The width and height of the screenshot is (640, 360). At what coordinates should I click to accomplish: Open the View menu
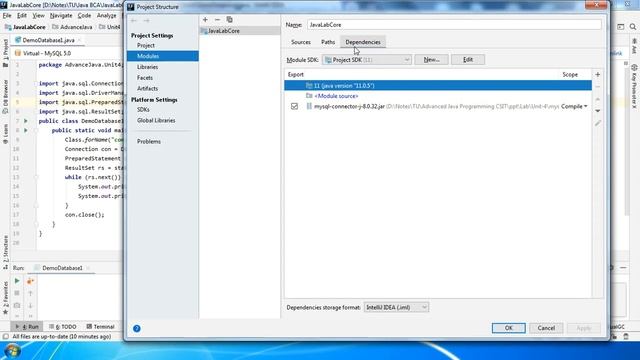point(38,16)
